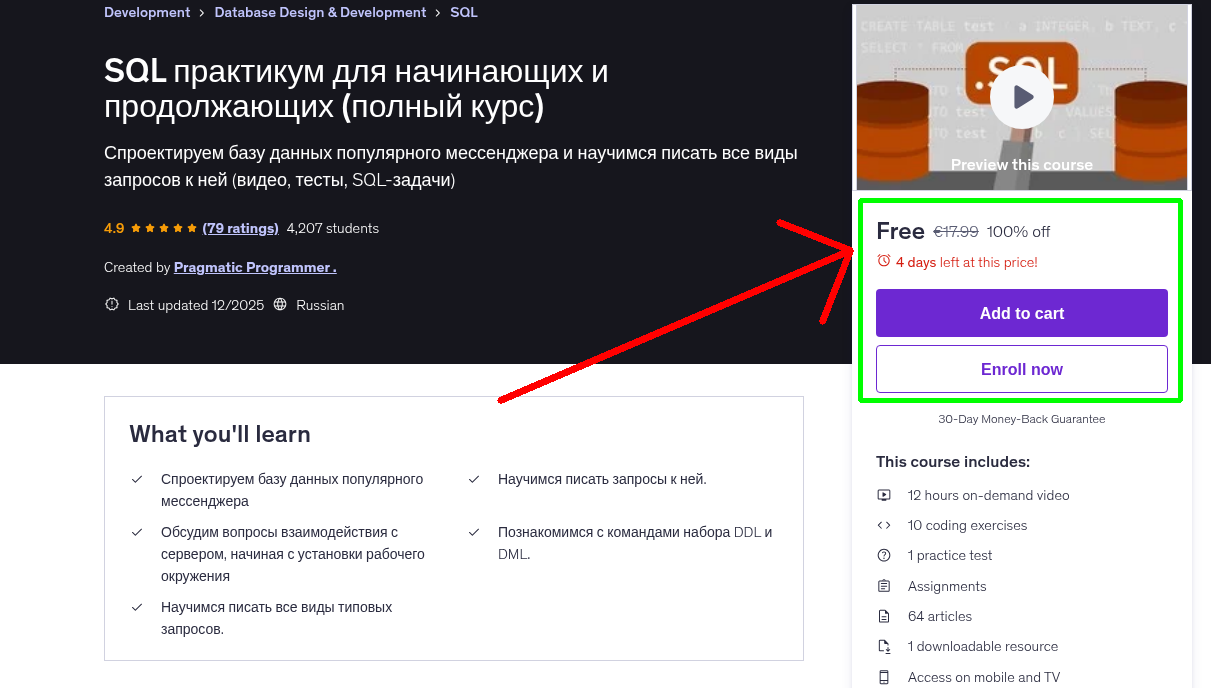Click the Last updated clock icon

click(x=111, y=305)
